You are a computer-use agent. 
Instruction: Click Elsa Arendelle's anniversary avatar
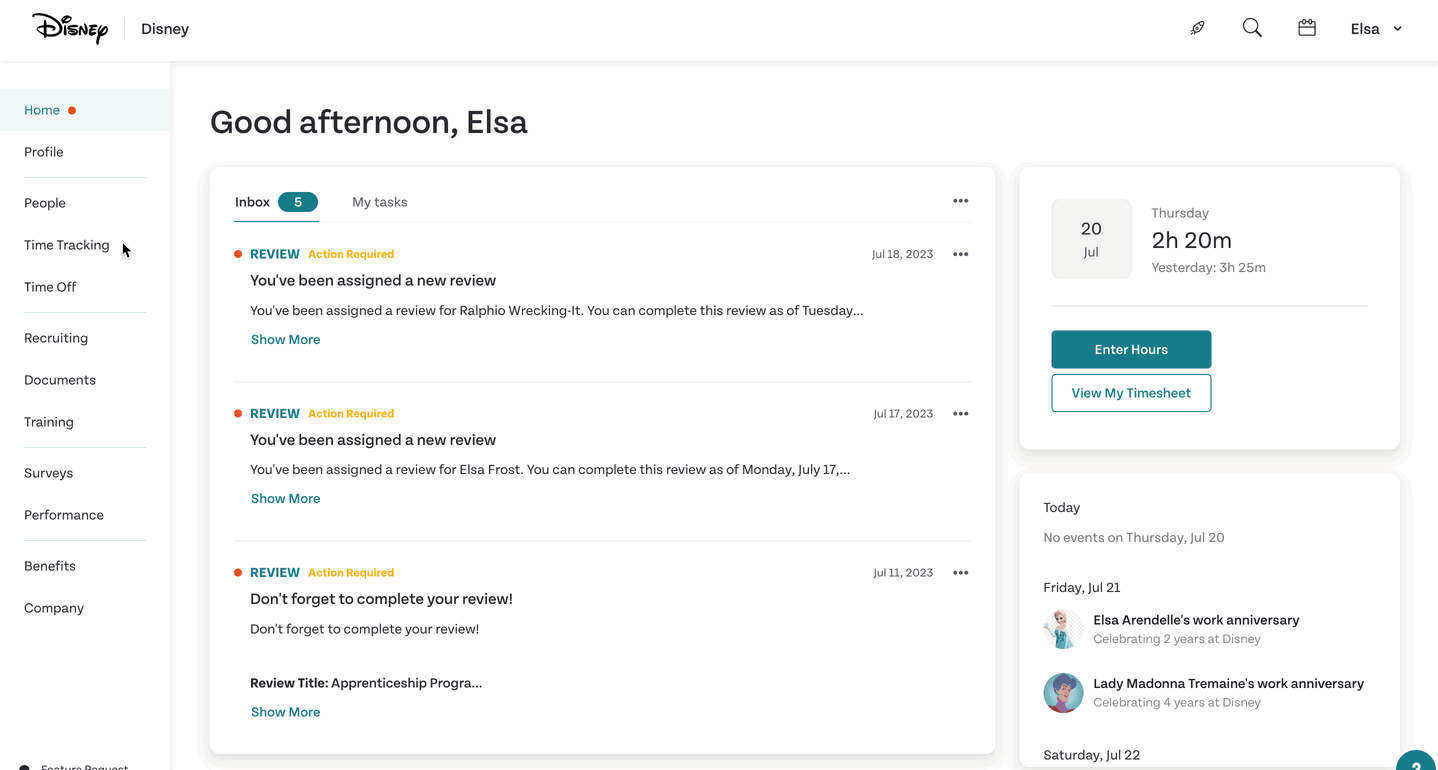point(1063,629)
